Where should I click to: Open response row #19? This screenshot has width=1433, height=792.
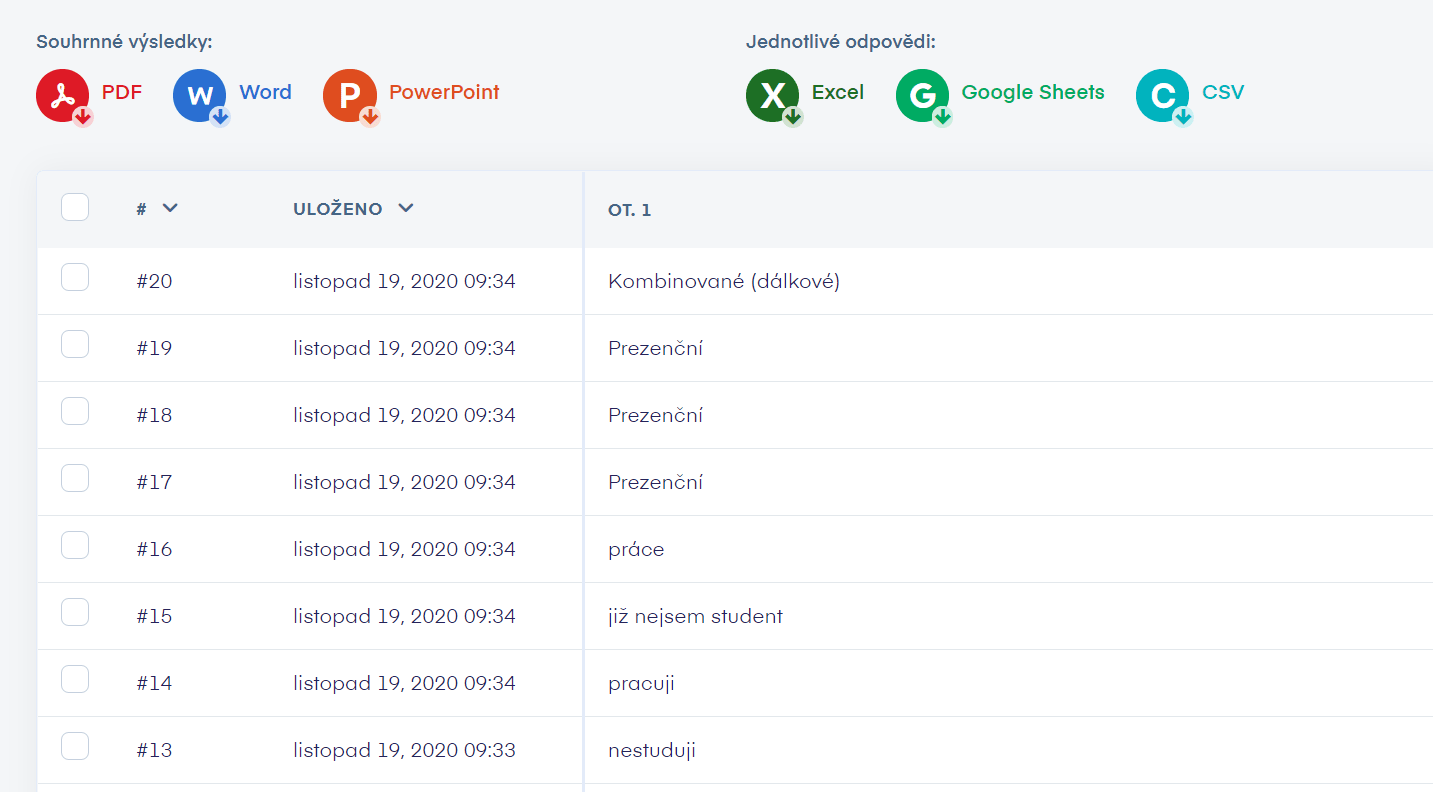point(154,348)
